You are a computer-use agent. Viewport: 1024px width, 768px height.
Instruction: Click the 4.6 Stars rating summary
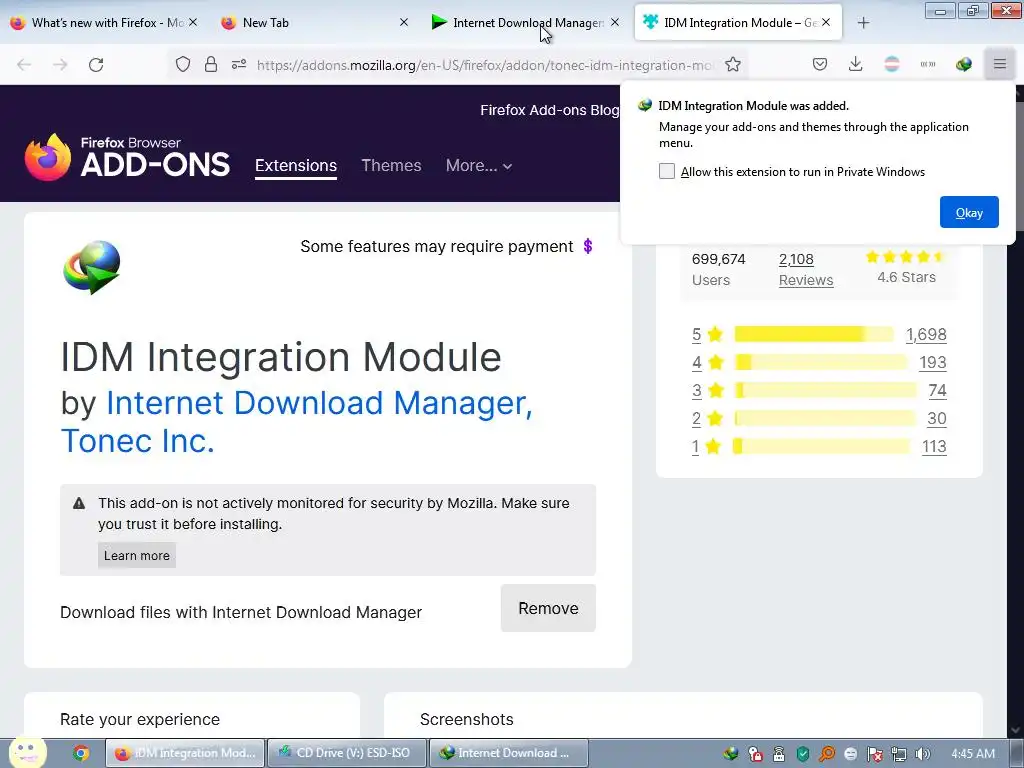coord(906,268)
